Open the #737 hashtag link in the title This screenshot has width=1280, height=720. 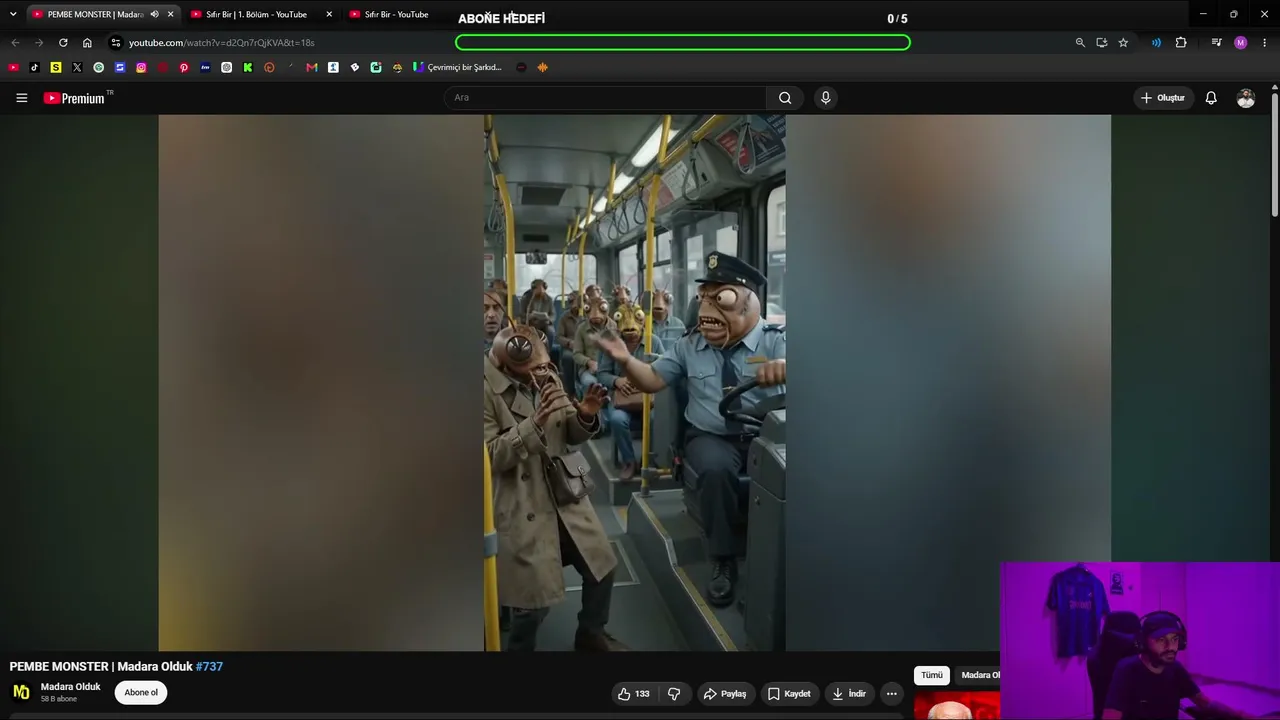click(x=209, y=667)
